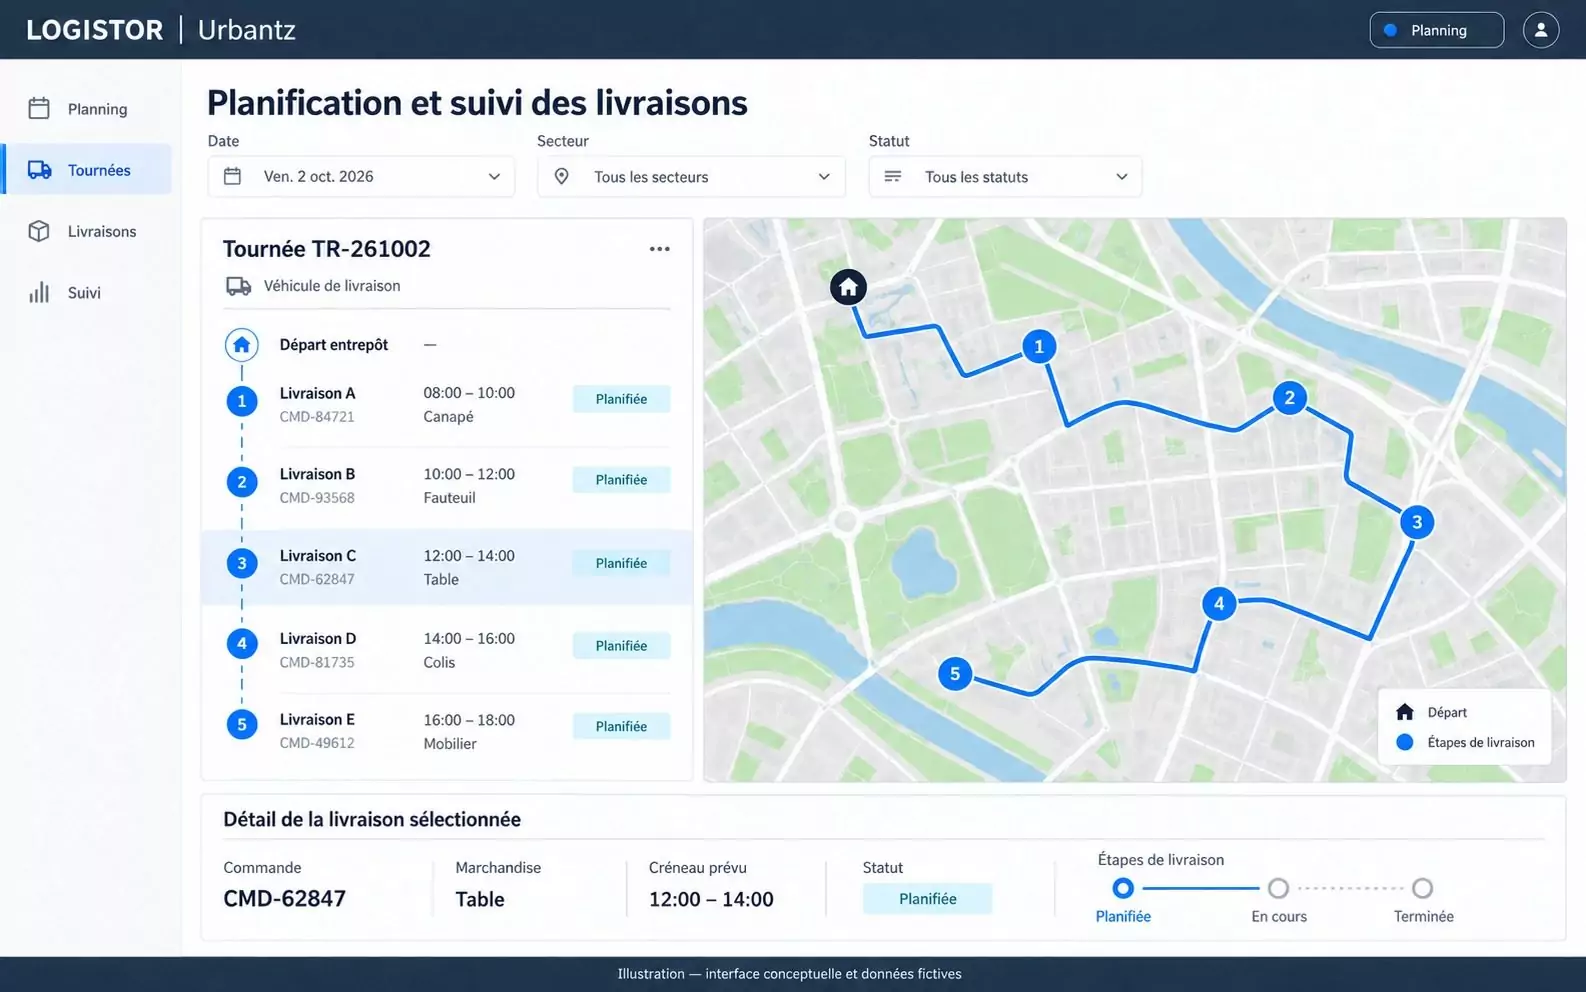The width and height of the screenshot is (1586, 992).
Task: Click the Livraison C title text
Action: point(318,556)
